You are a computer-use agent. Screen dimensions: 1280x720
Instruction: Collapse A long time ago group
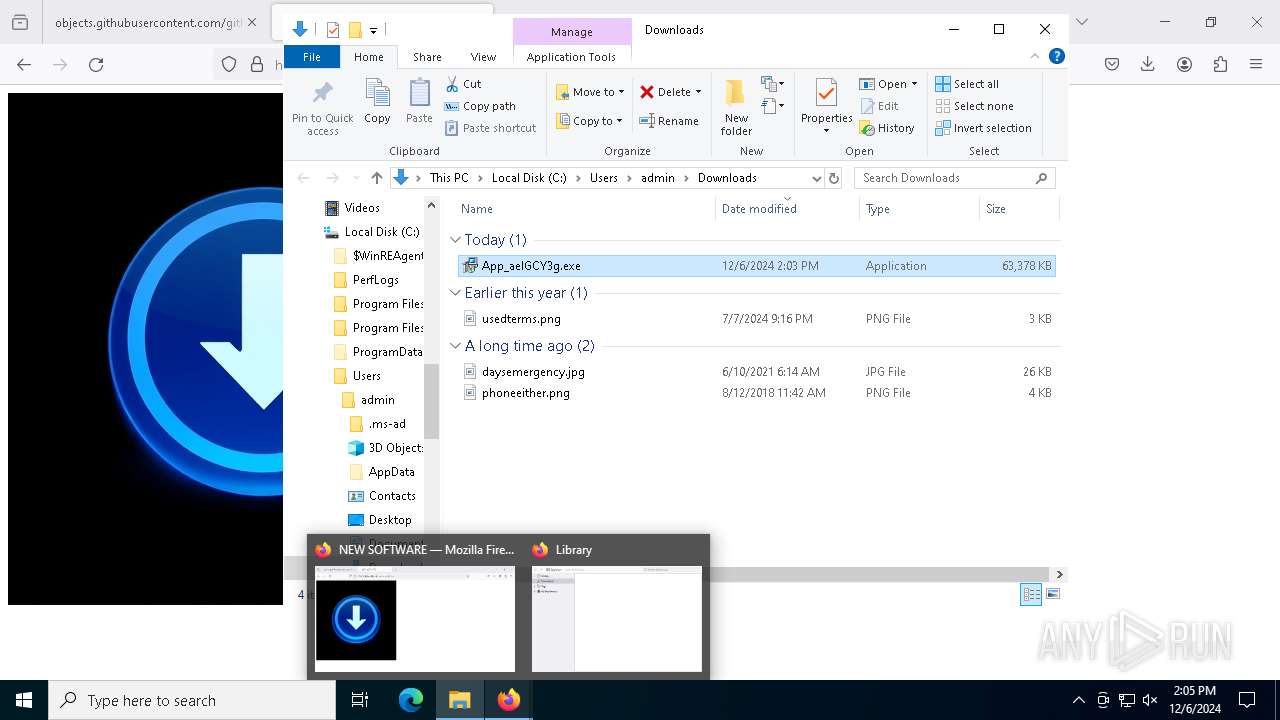coord(456,346)
